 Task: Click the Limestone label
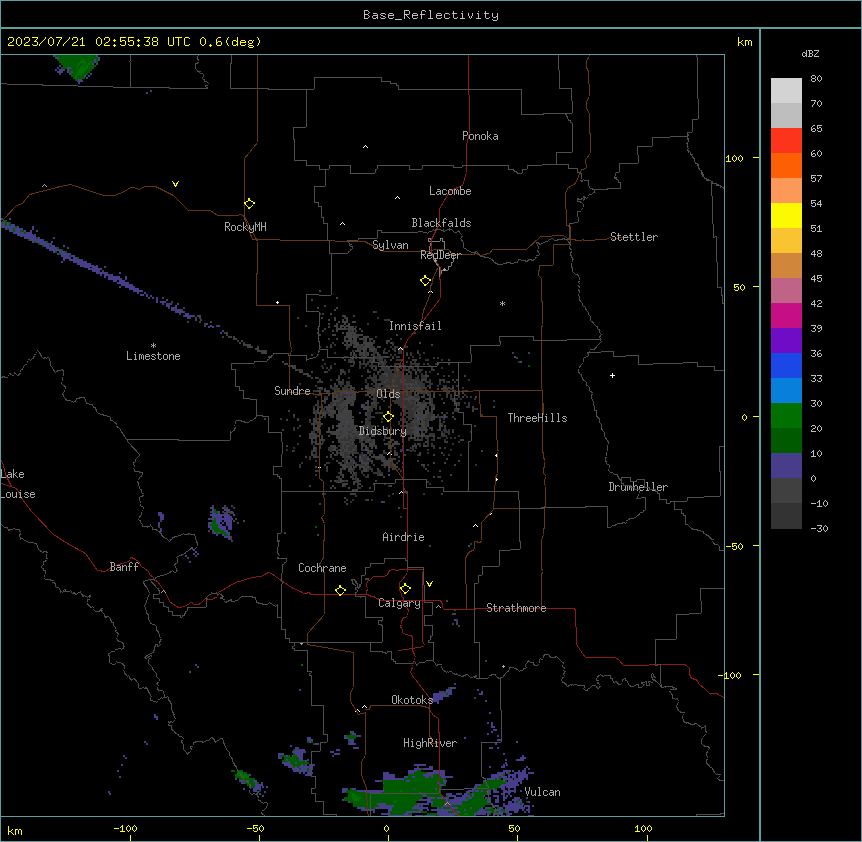[x=153, y=356]
